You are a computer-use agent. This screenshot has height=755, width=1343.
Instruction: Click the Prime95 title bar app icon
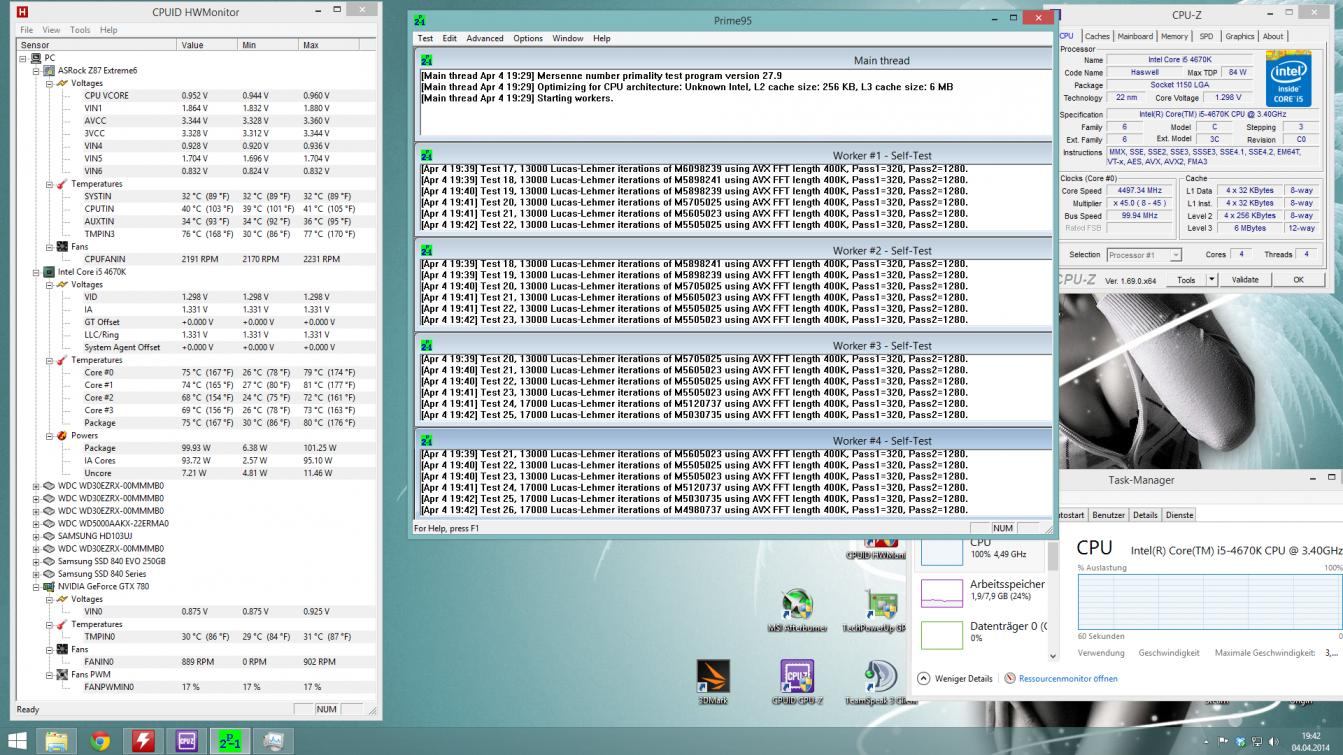pos(420,20)
